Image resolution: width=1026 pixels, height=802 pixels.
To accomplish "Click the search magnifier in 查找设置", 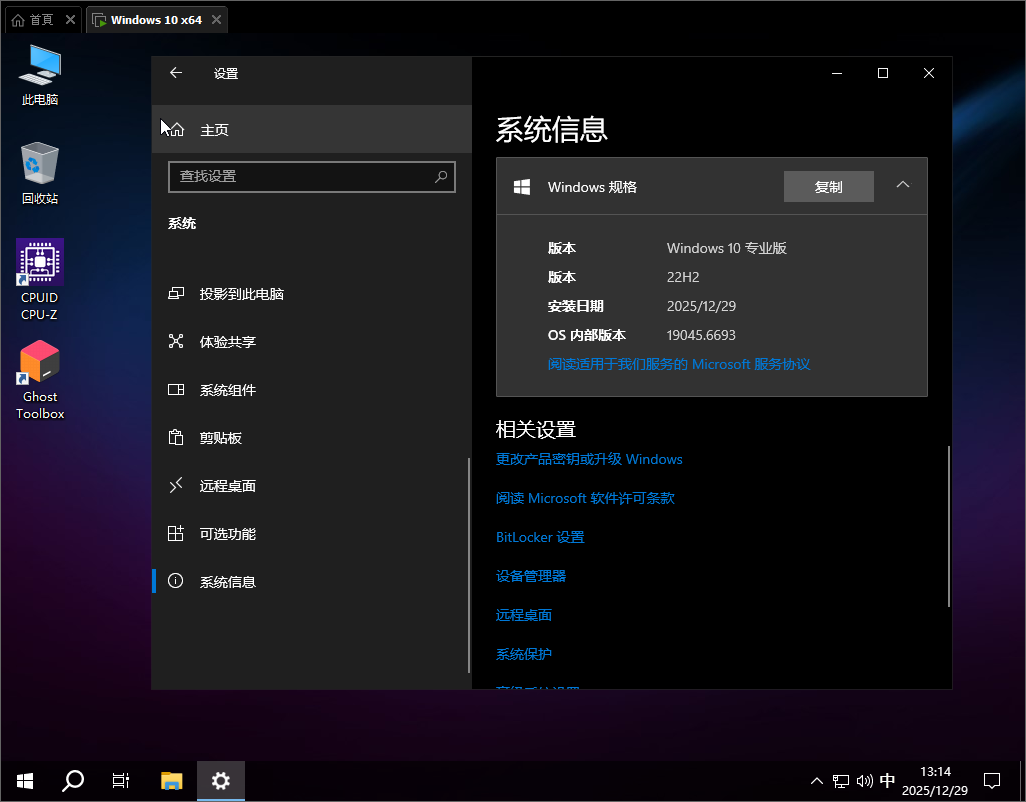I will point(441,177).
